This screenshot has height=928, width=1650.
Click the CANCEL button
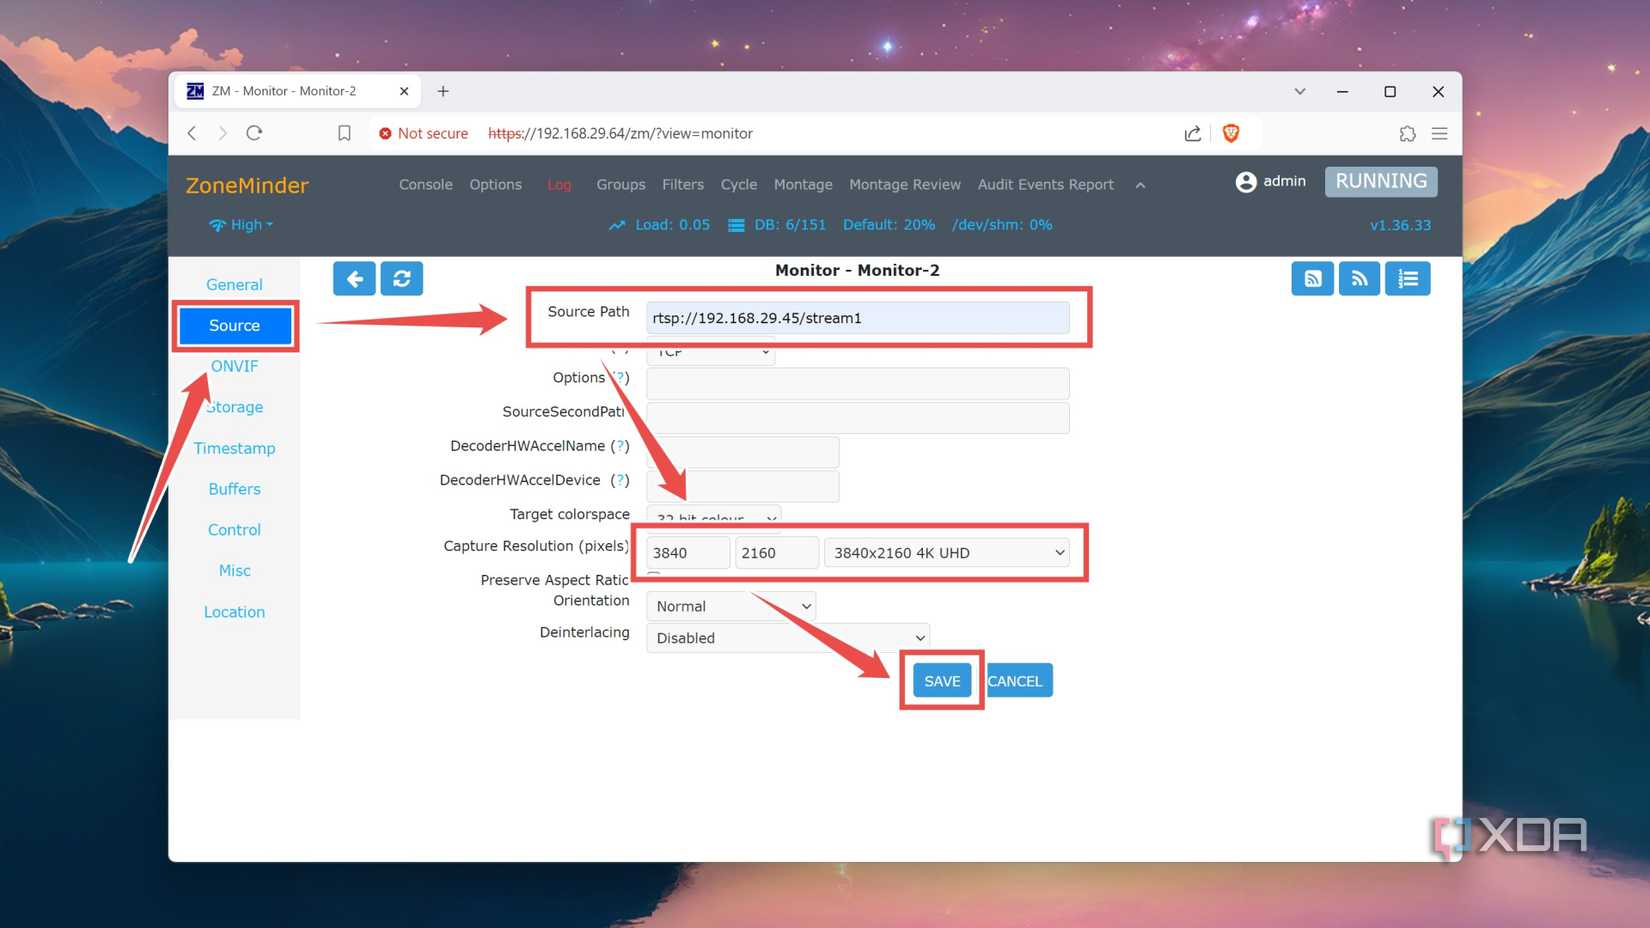[x=1016, y=681]
